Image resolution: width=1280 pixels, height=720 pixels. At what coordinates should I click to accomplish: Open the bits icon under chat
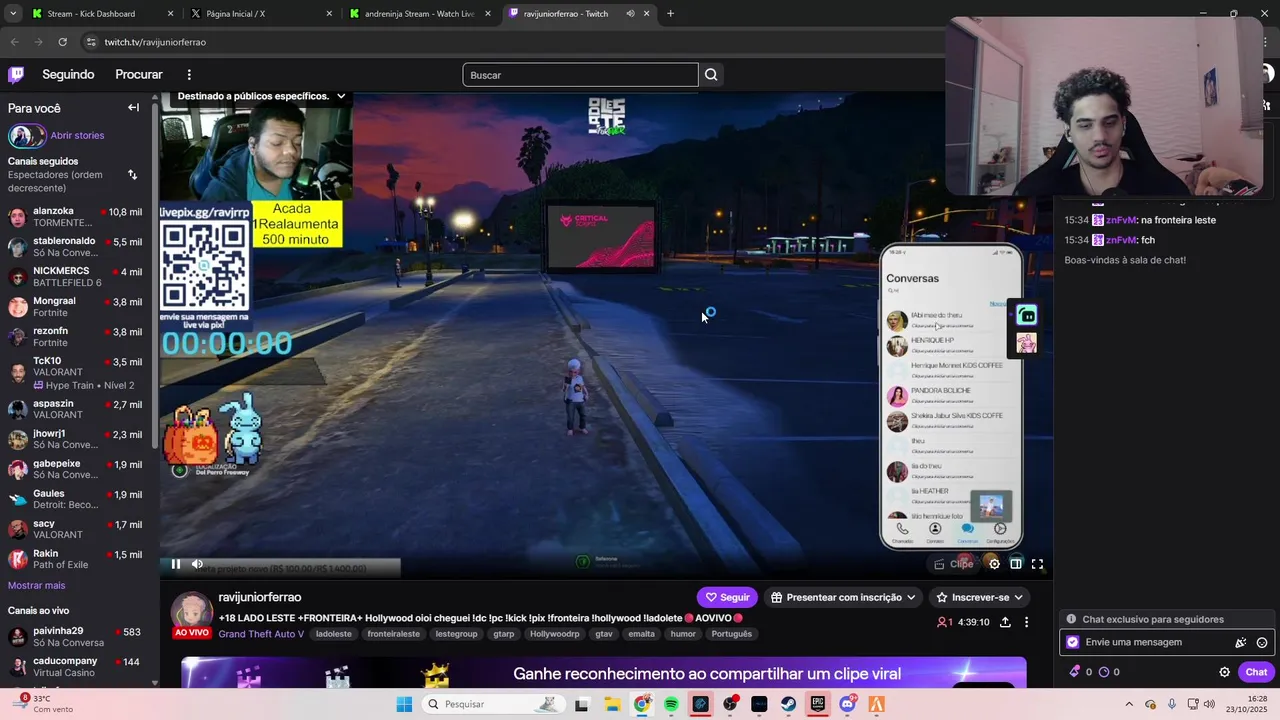[1075, 672]
